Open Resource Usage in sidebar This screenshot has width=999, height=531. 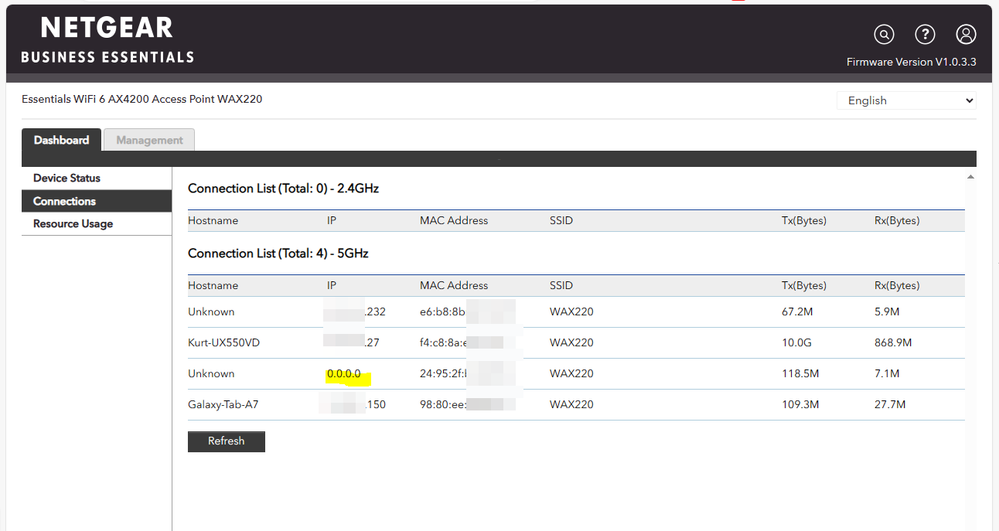coord(73,224)
